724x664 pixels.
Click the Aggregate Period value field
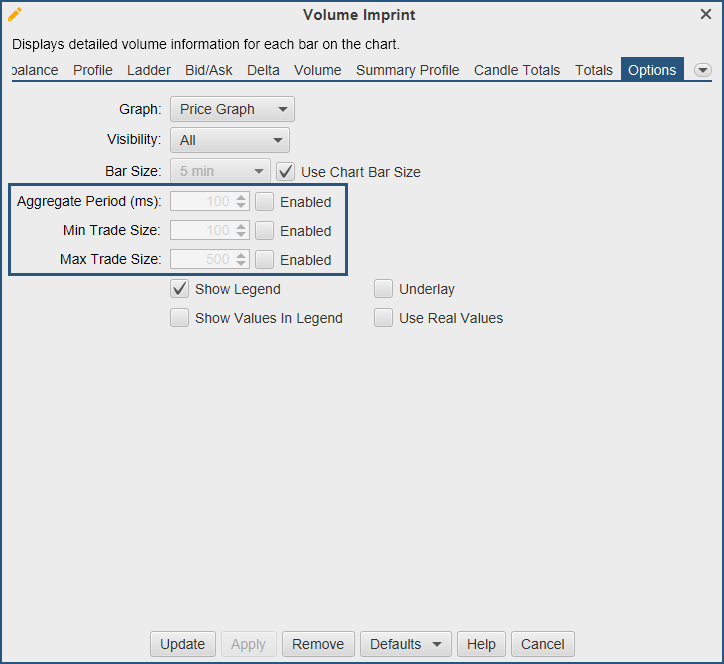[203, 201]
